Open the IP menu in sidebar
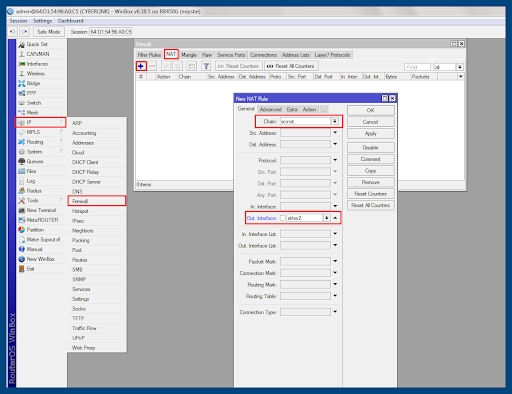The width and height of the screenshot is (512, 394). click(40, 122)
